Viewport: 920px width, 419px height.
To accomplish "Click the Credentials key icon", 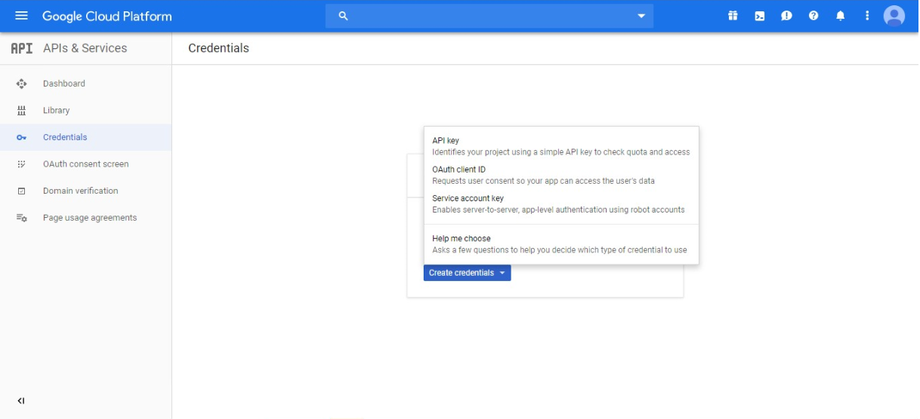I will [22, 137].
